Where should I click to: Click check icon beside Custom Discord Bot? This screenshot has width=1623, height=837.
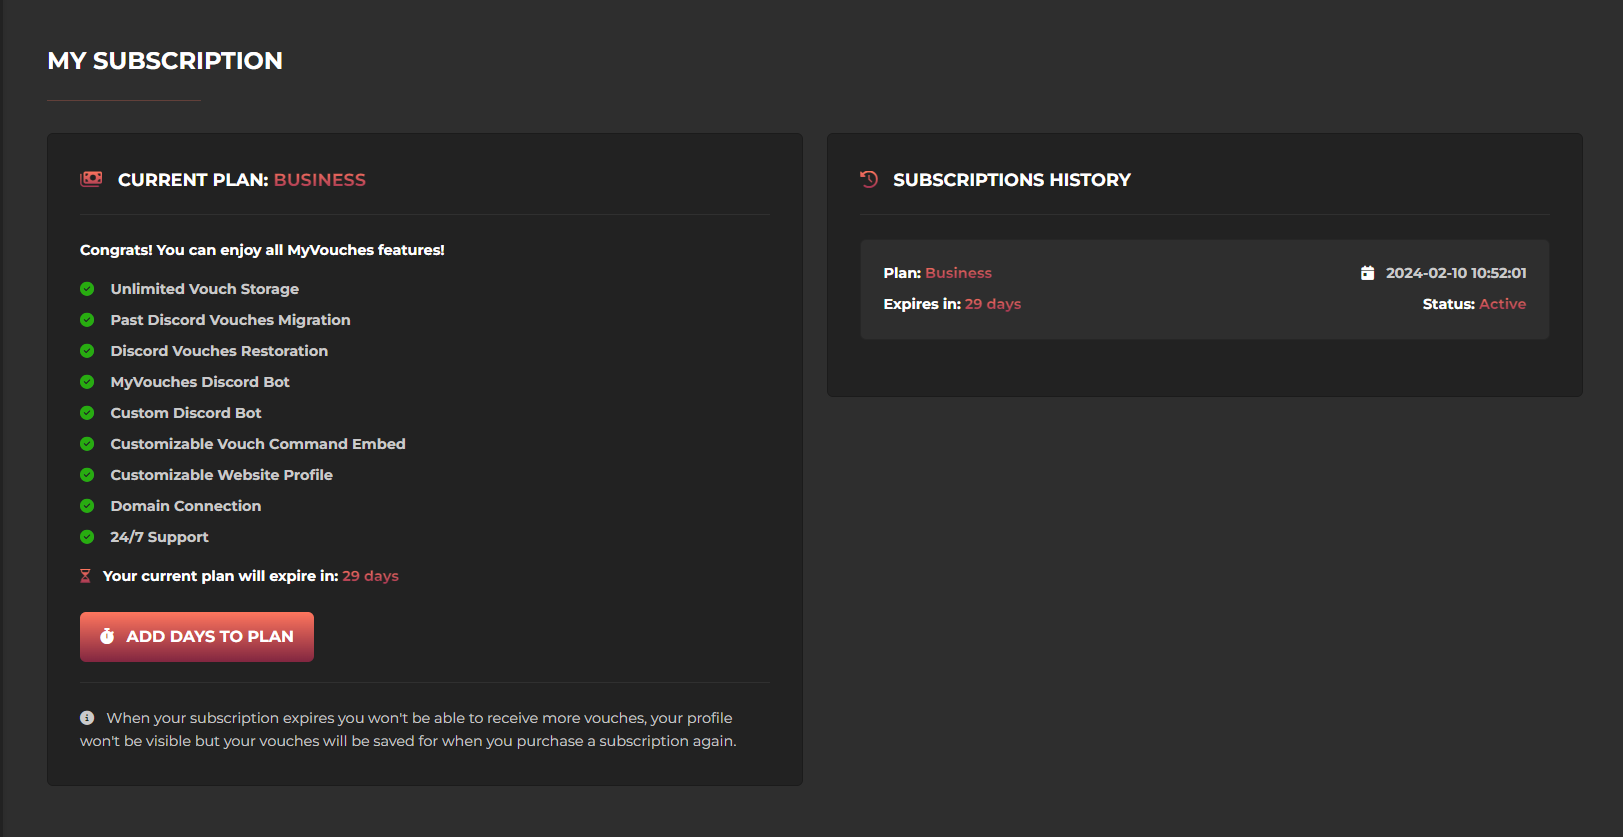pos(87,413)
